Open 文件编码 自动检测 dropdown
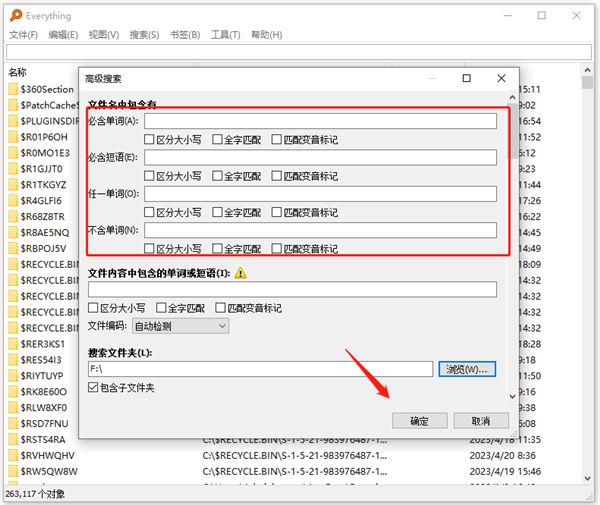 [181, 326]
